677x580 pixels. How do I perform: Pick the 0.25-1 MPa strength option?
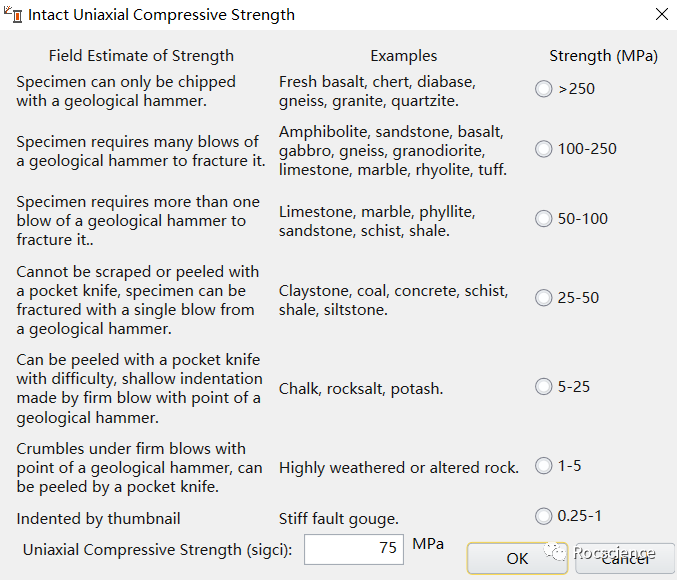544,516
